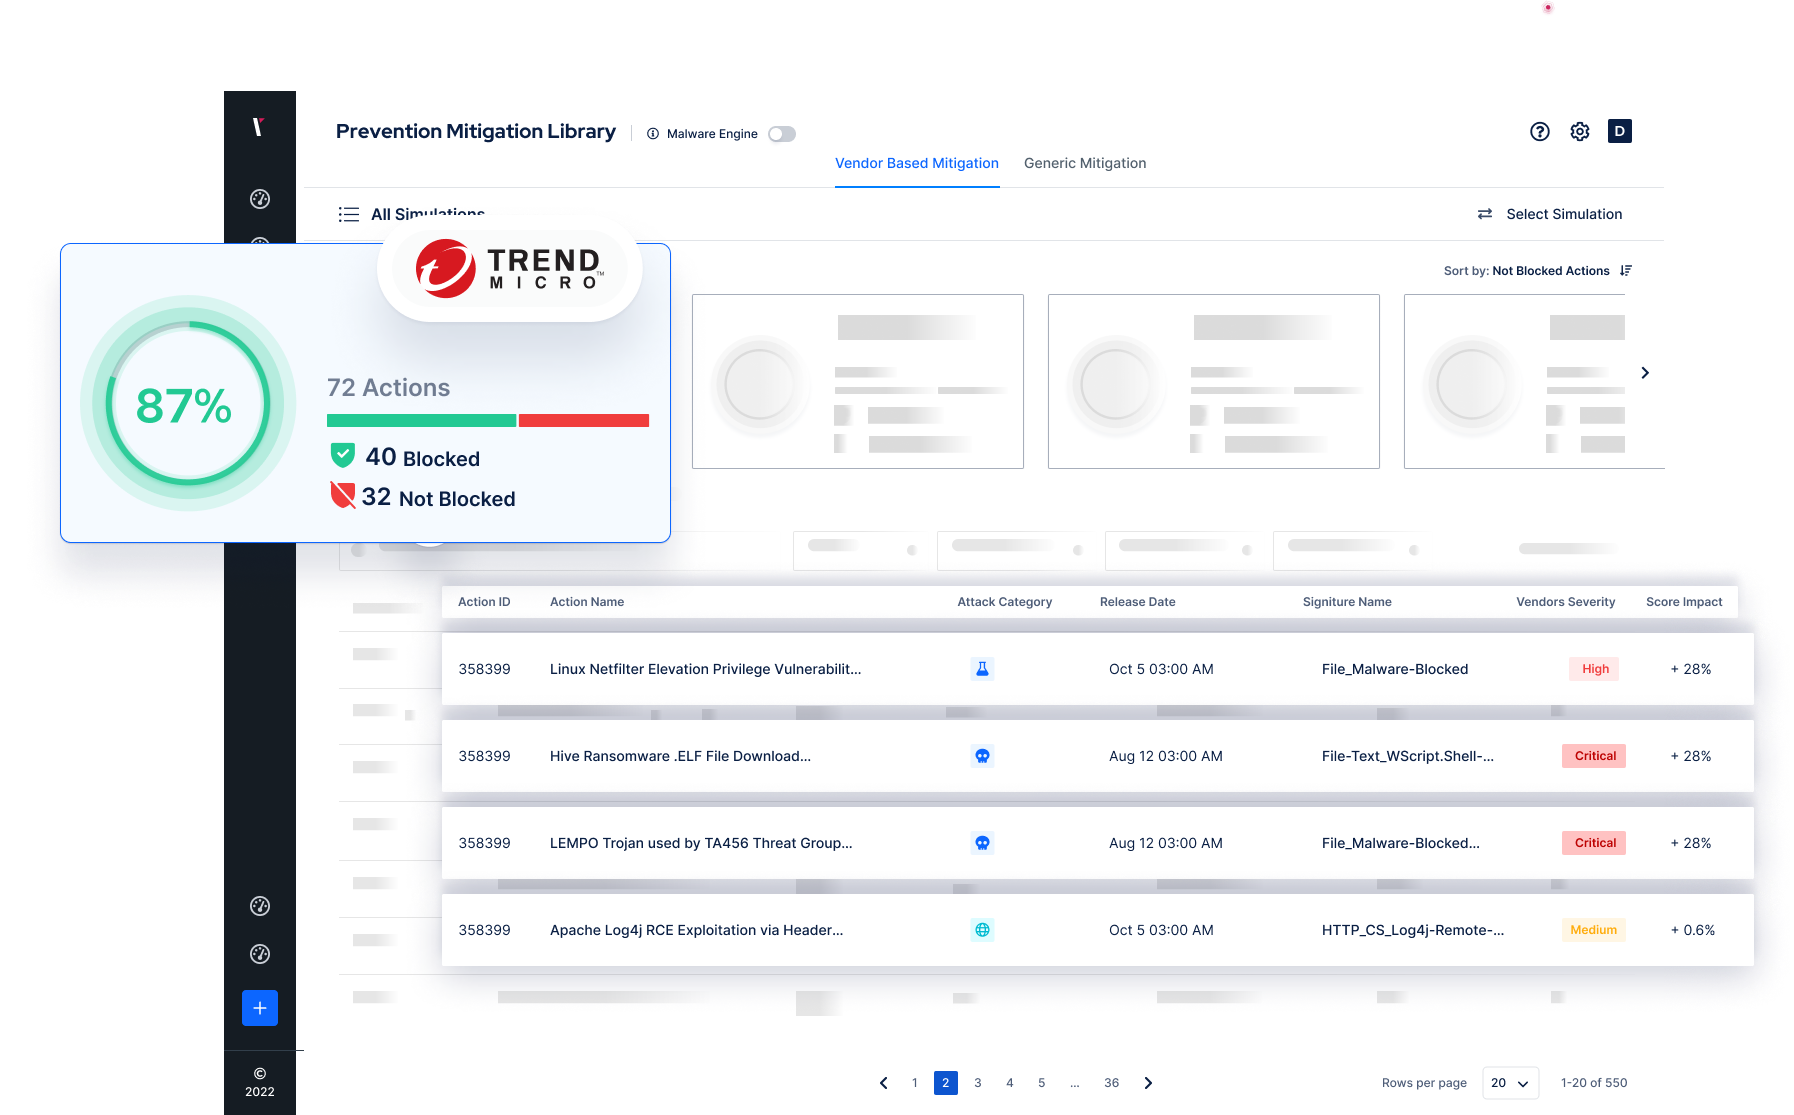Screen dimensions: 1794x1115
Task: Go to next page with right pagination arrow
Action: point(1148,1083)
